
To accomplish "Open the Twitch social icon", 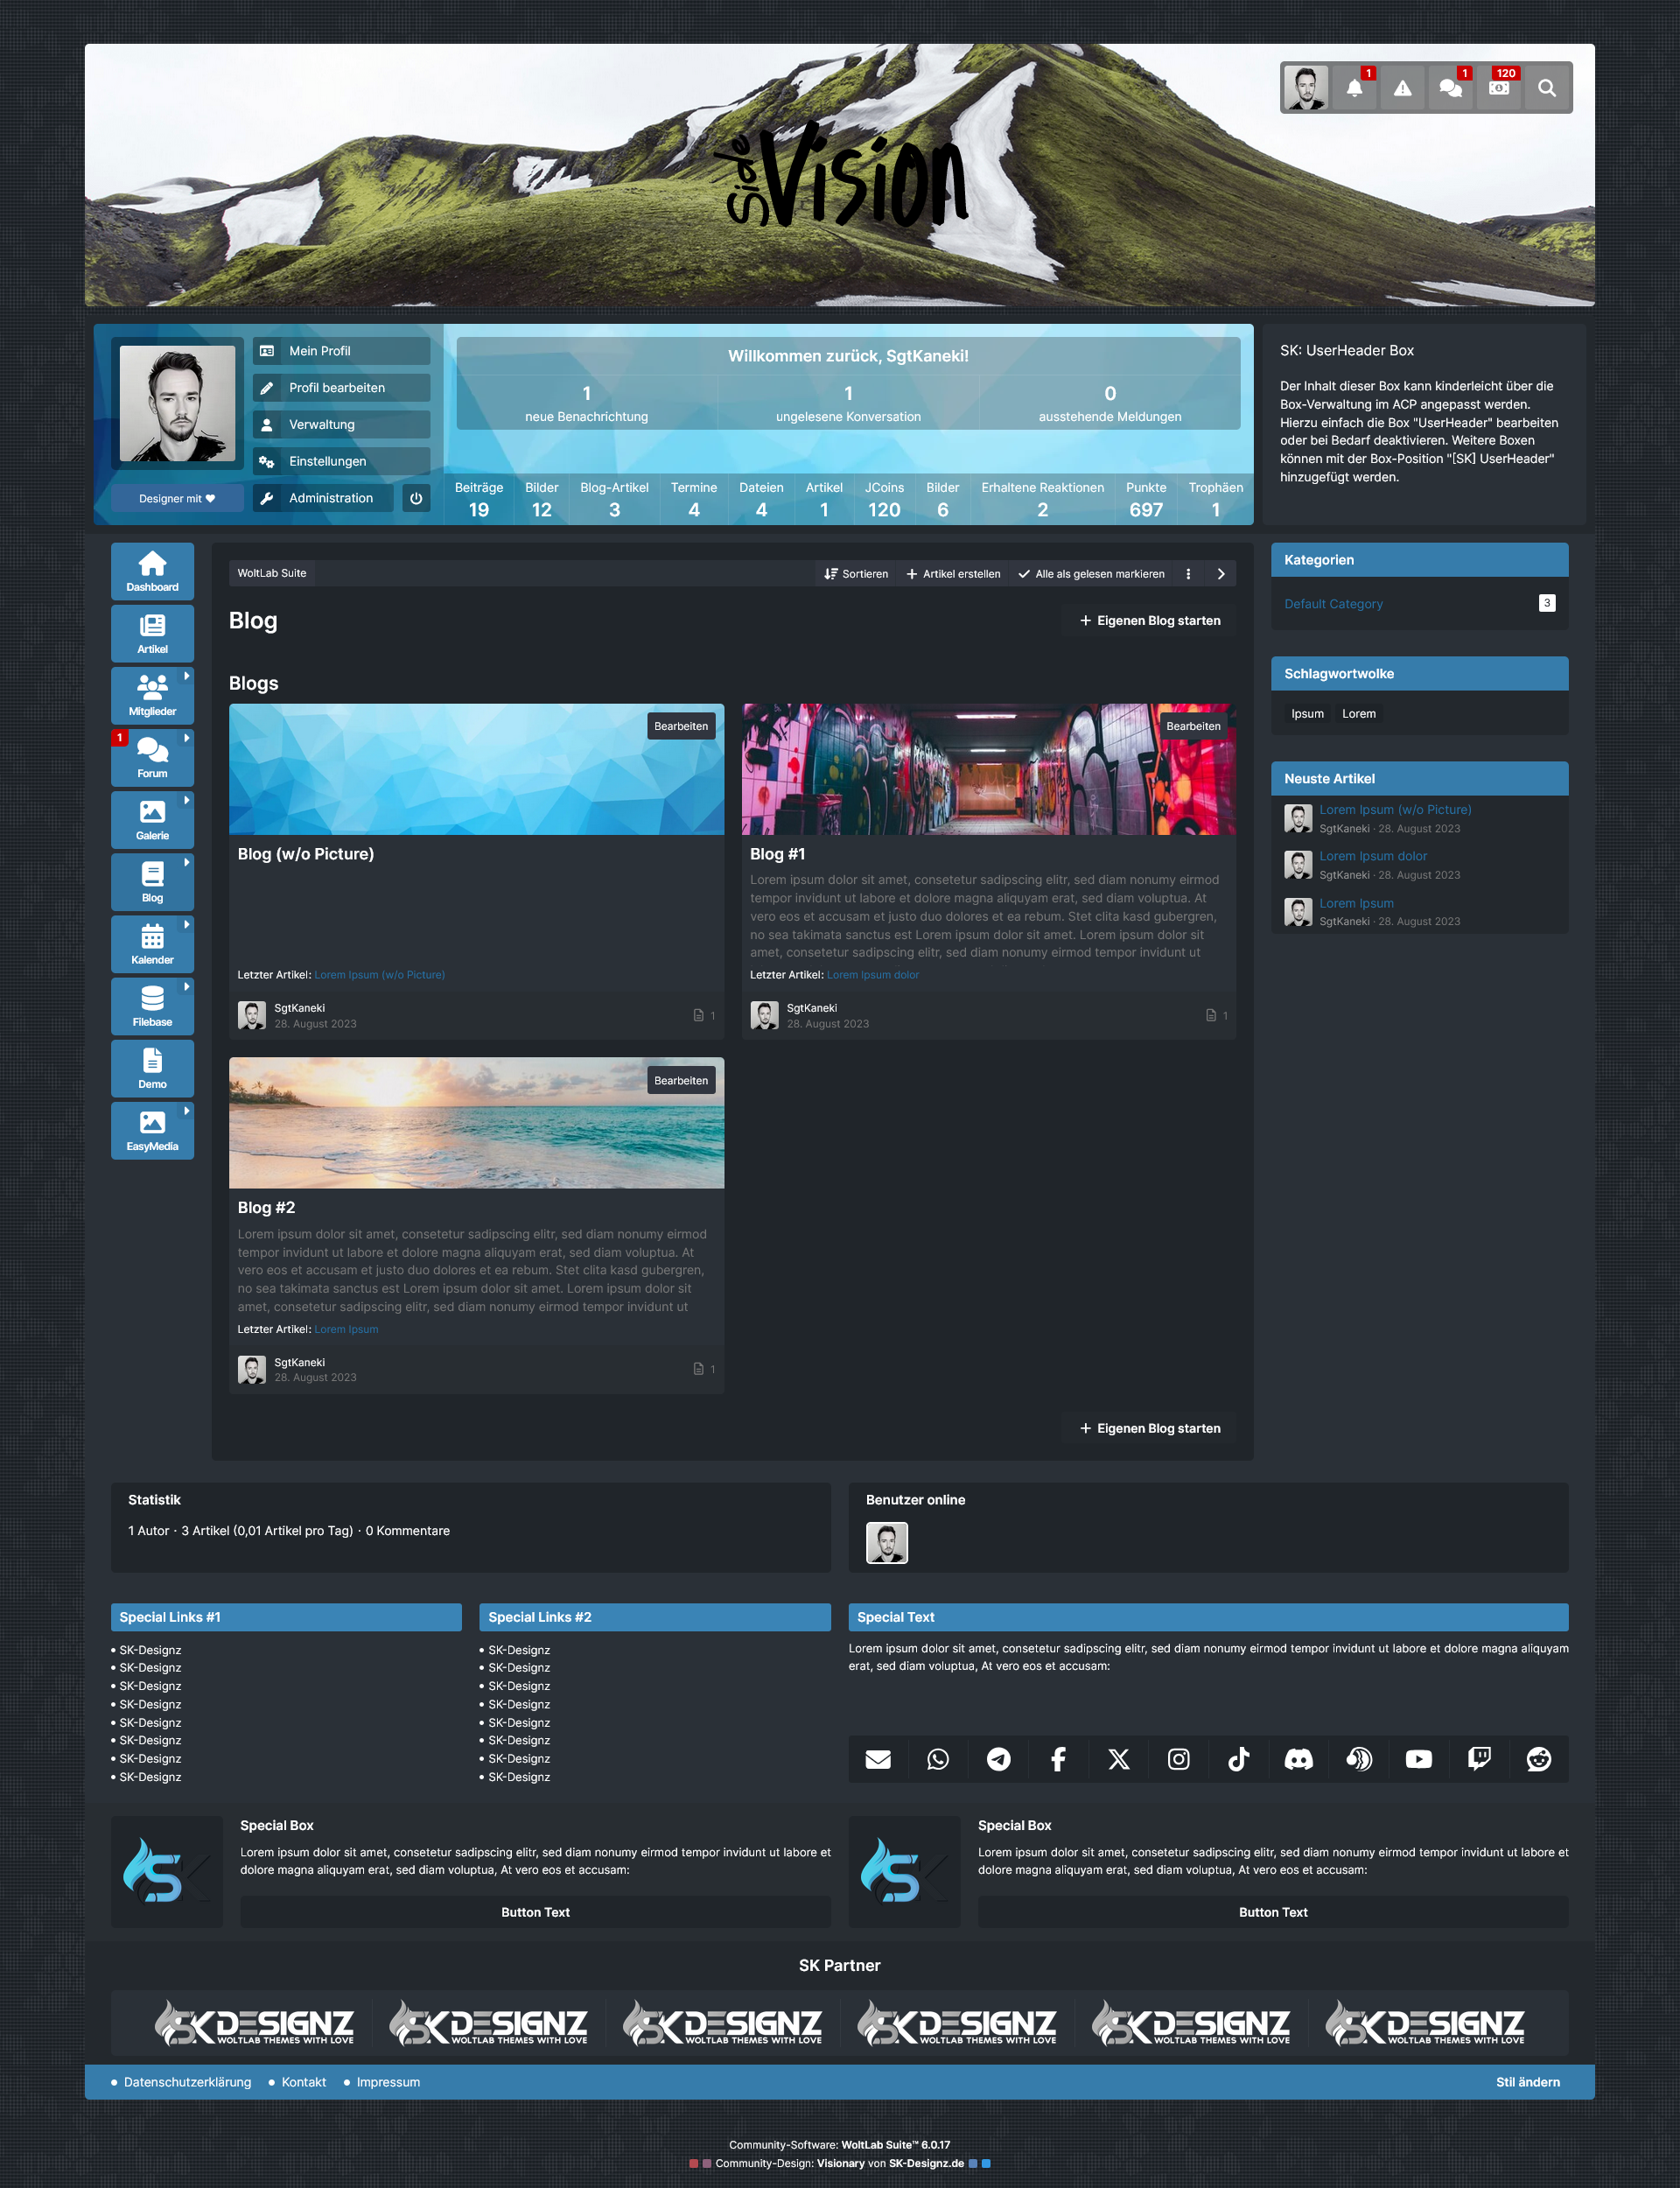I will 1478,1759.
